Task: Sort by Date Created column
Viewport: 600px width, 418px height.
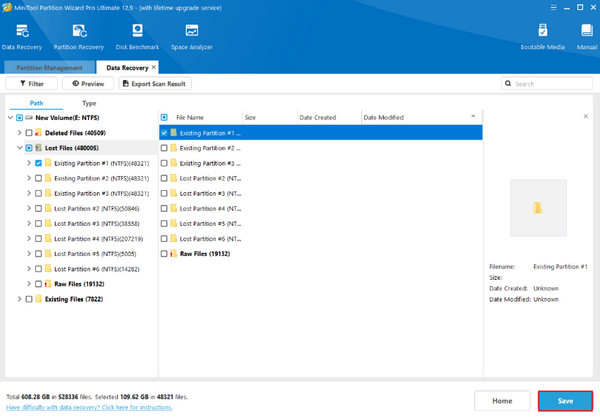Action: (x=318, y=118)
